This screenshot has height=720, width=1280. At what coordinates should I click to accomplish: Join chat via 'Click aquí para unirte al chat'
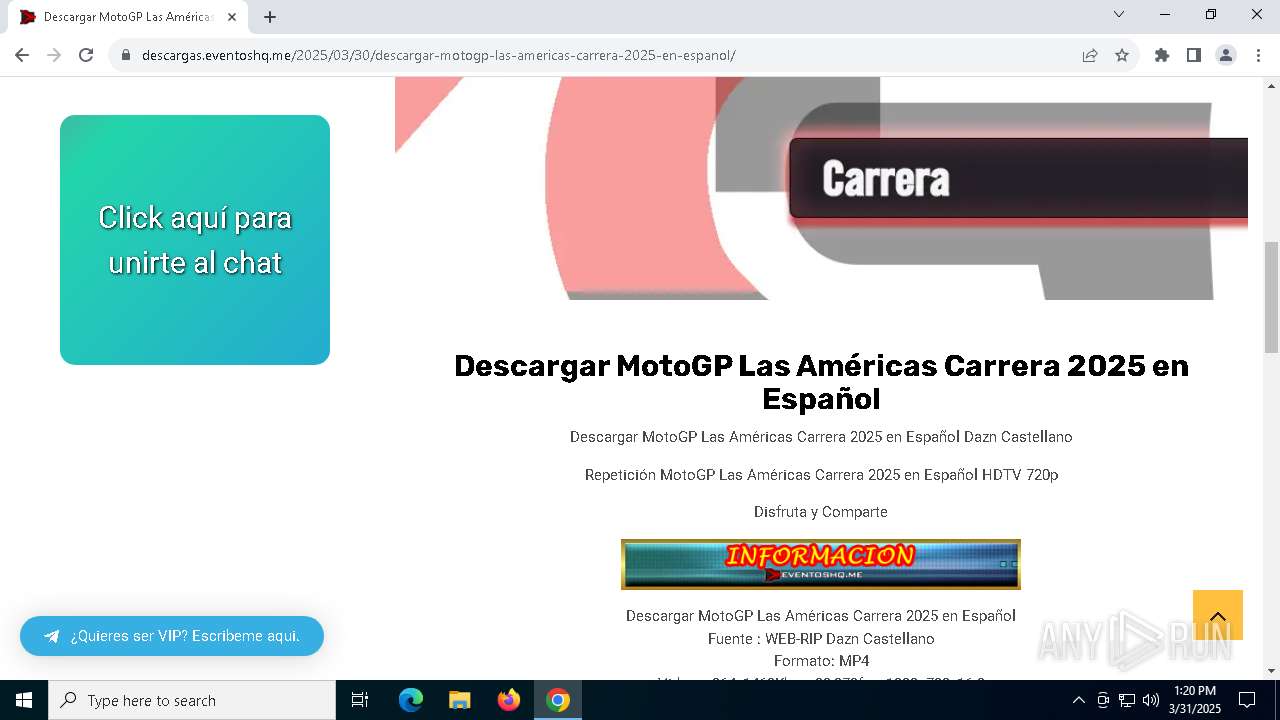195,240
